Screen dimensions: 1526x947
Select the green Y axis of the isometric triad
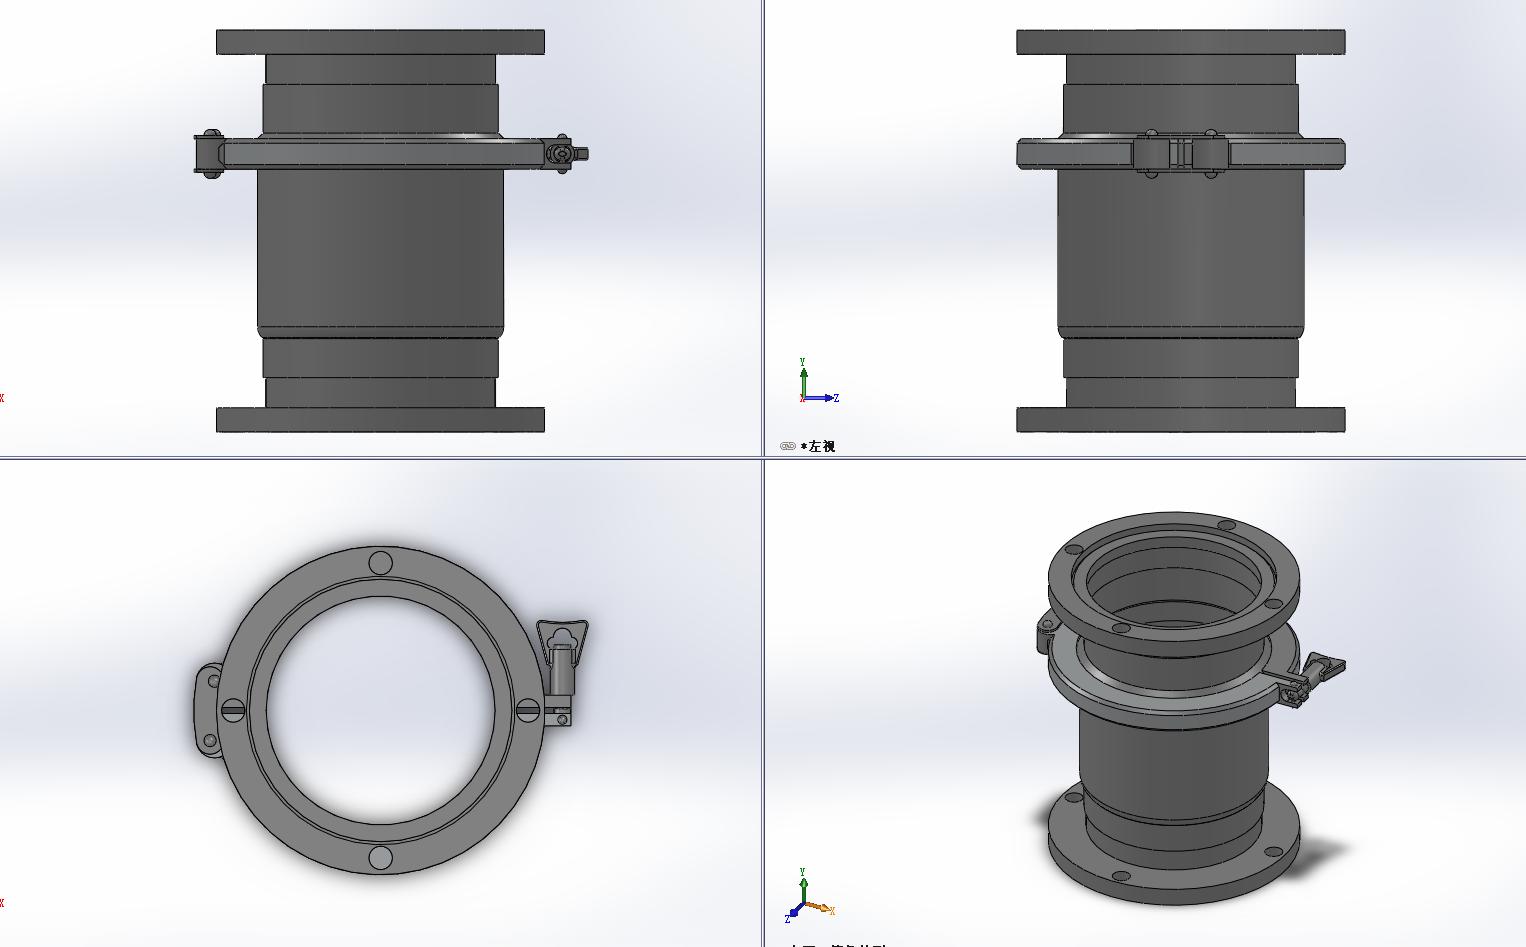click(803, 888)
